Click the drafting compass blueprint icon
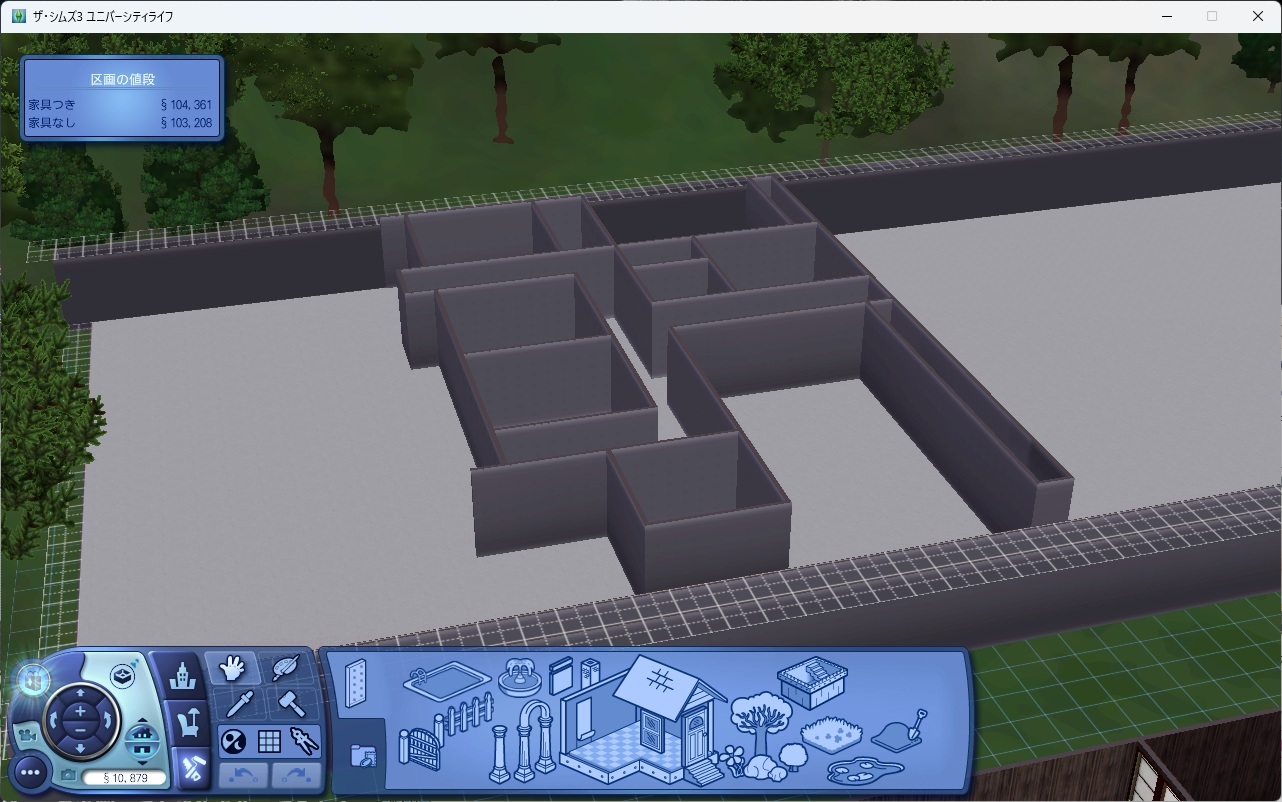 (304, 741)
